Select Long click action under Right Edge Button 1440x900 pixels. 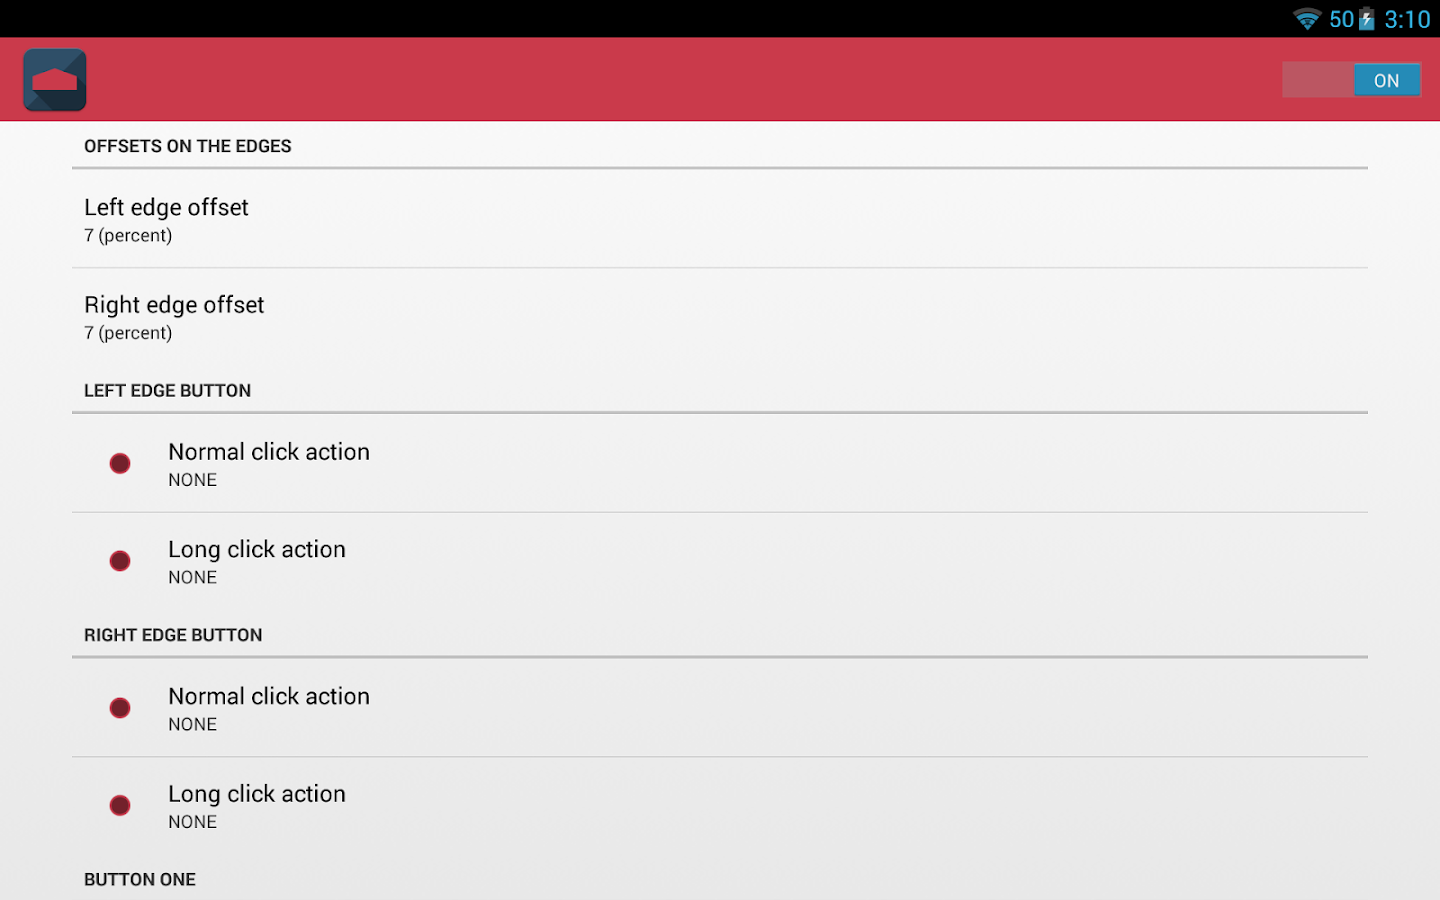(x=257, y=805)
